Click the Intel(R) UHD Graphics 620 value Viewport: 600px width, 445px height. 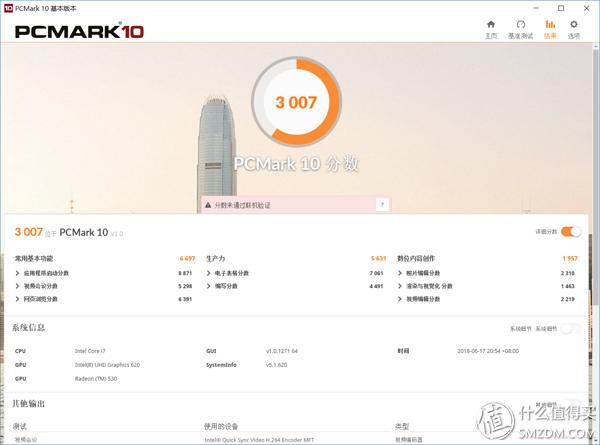click(x=107, y=365)
